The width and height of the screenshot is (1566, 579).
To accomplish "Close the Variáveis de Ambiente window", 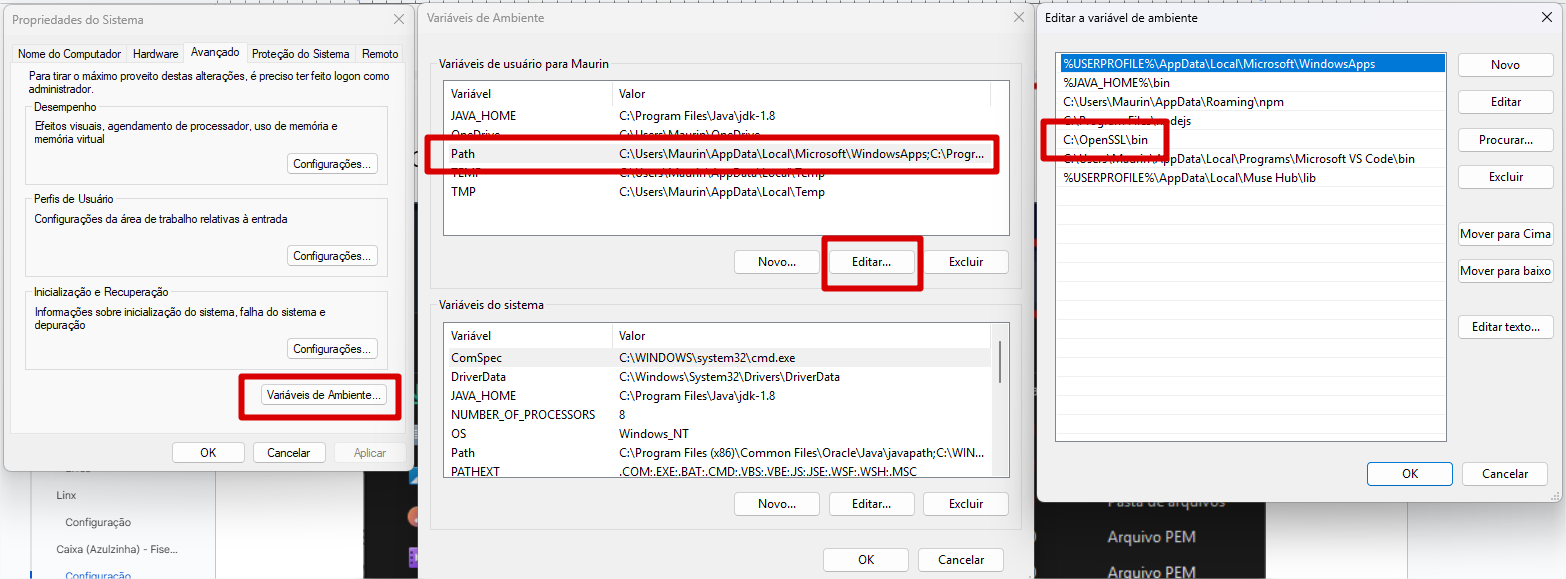I will tap(1019, 18).
